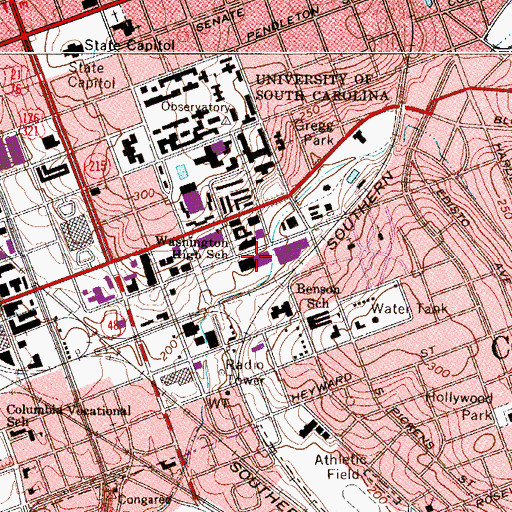Click the Hollywood Park label
The height and width of the screenshot is (512, 512).
coord(460,406)
